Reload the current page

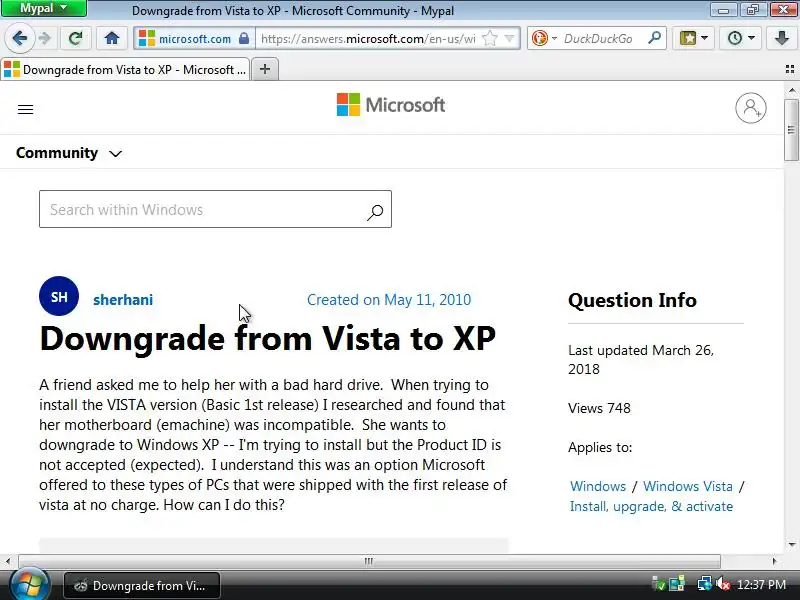(x=76, y=38)
